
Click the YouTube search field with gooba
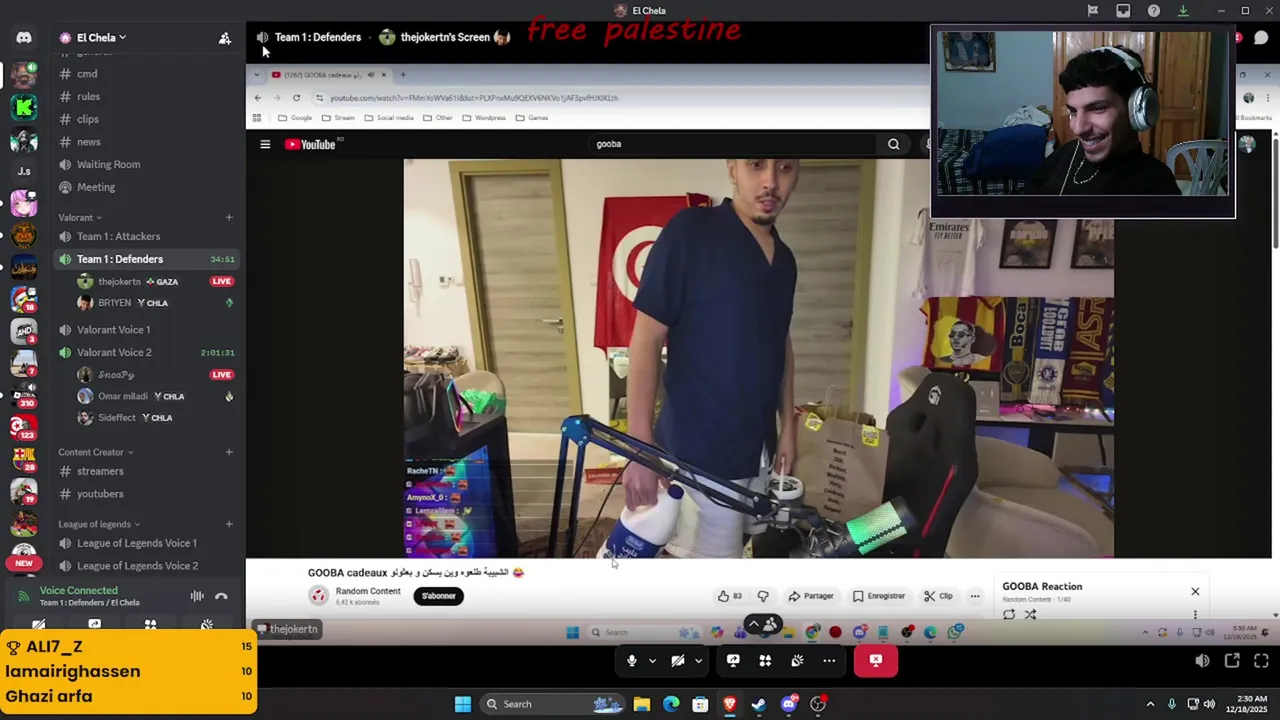pyautogui.click(x=735, y=144)
